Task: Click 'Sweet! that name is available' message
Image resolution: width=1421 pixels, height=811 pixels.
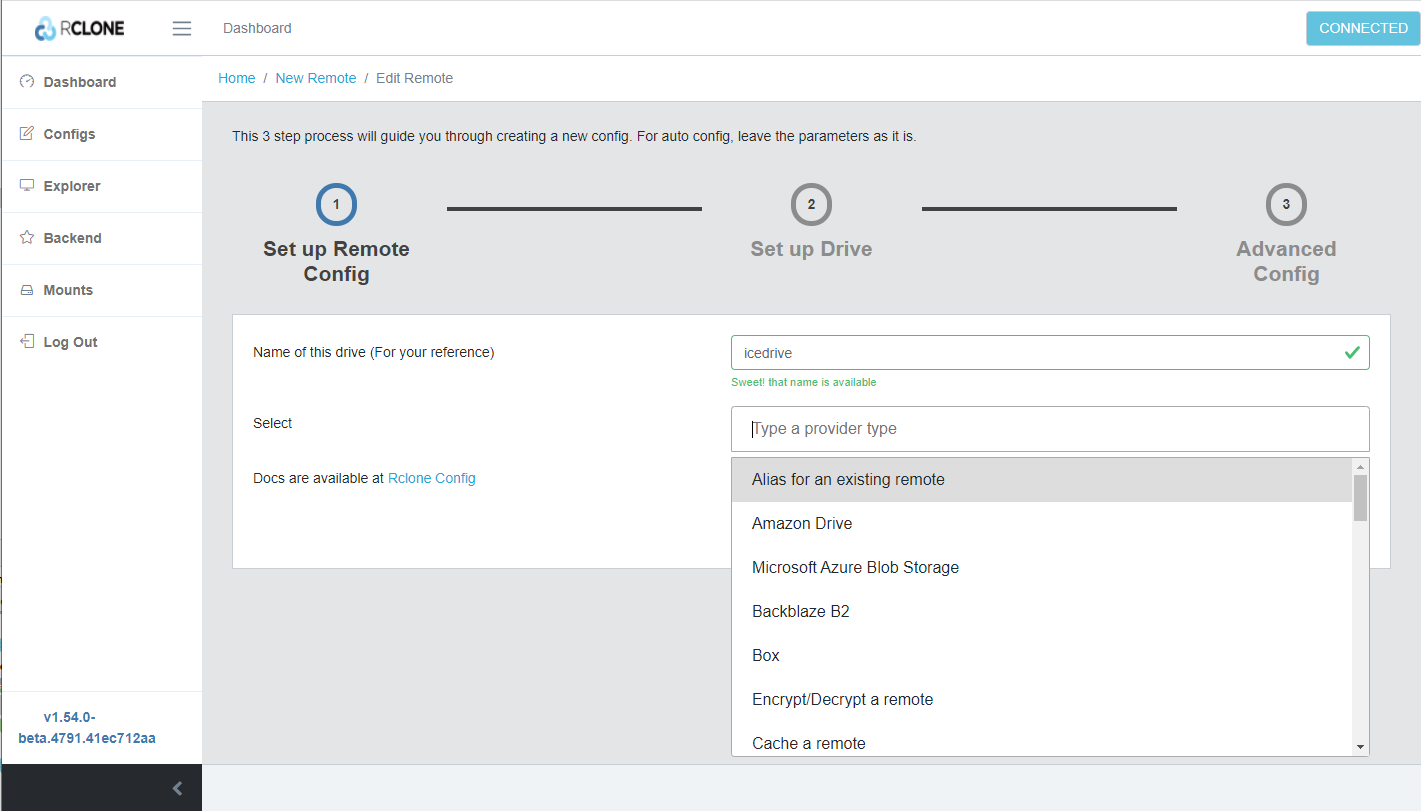Action: 804,382
